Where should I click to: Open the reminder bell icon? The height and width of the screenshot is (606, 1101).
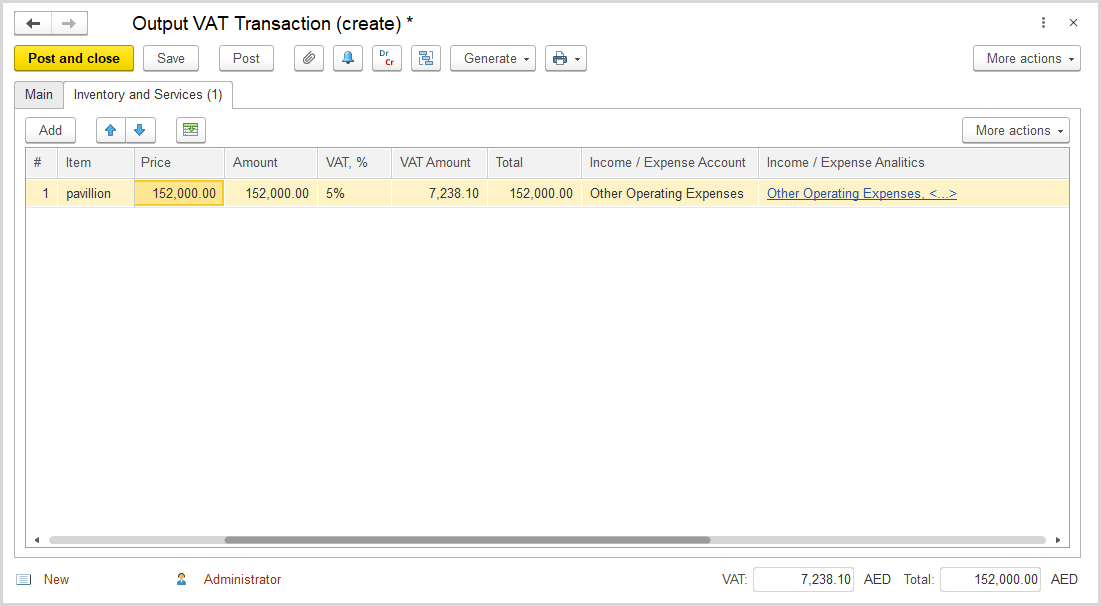tap(348, 58)
